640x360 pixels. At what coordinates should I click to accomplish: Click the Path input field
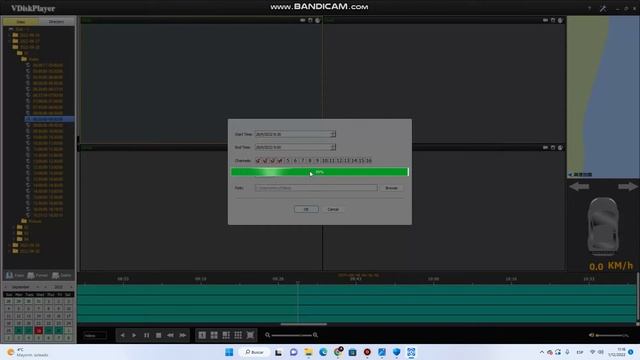pyautogui.click(x=316, y=188)
